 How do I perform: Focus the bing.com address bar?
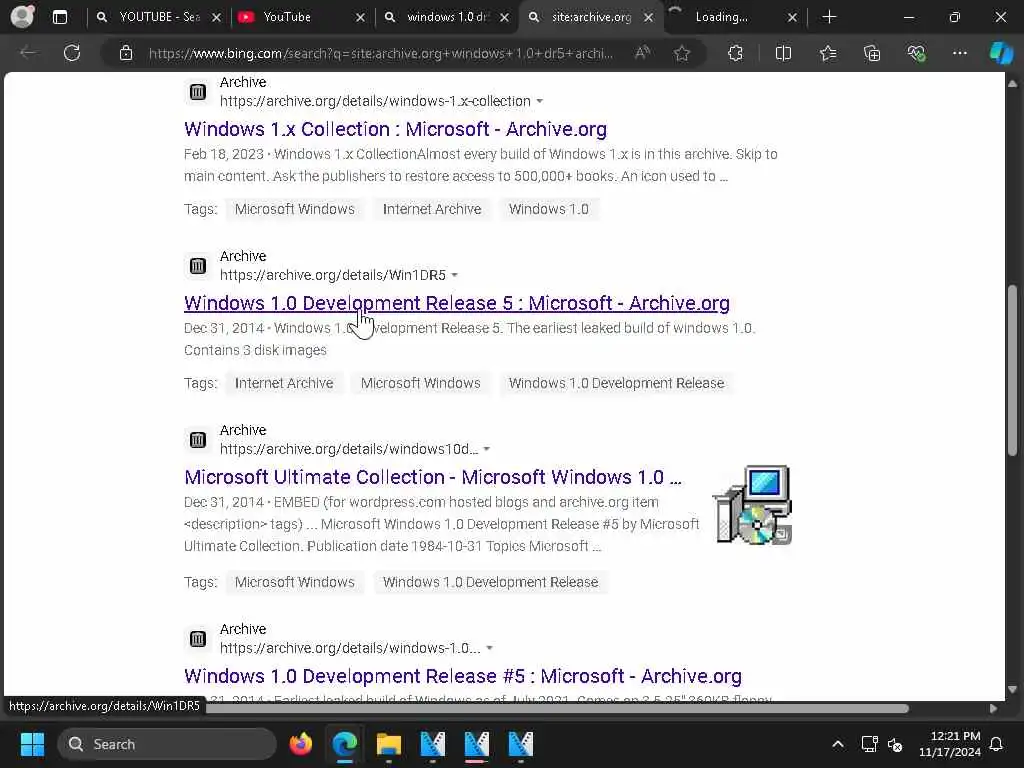point(381,54)
